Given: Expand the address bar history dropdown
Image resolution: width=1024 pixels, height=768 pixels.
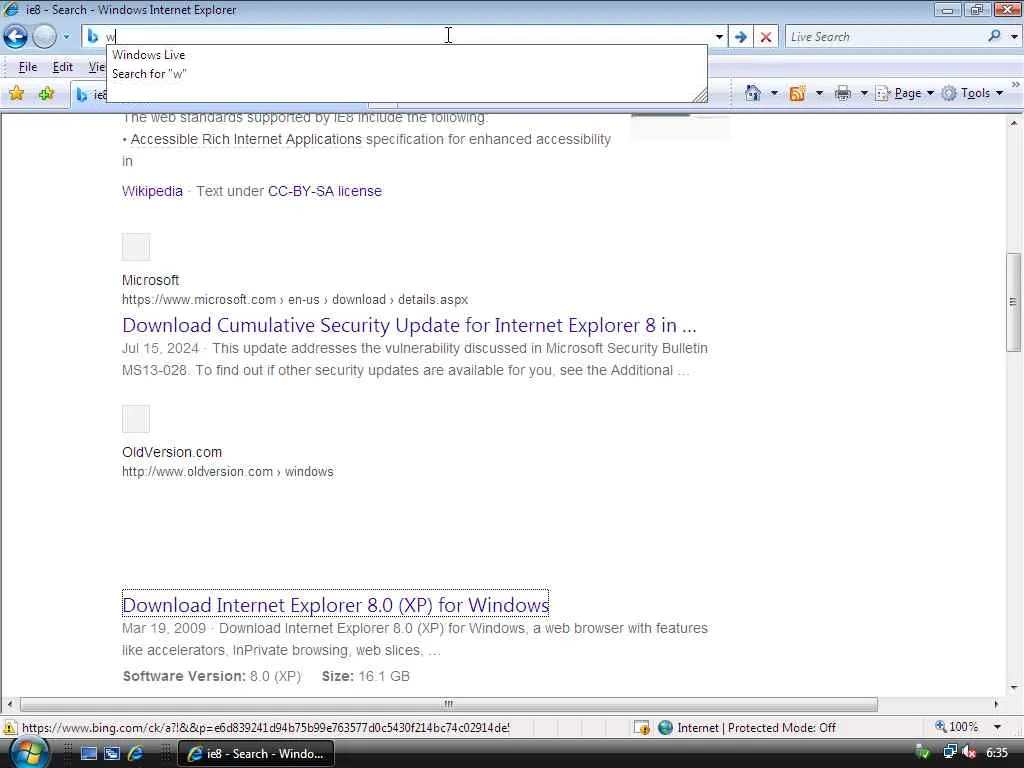Looking at the screenshot, I should coord(719,37).
